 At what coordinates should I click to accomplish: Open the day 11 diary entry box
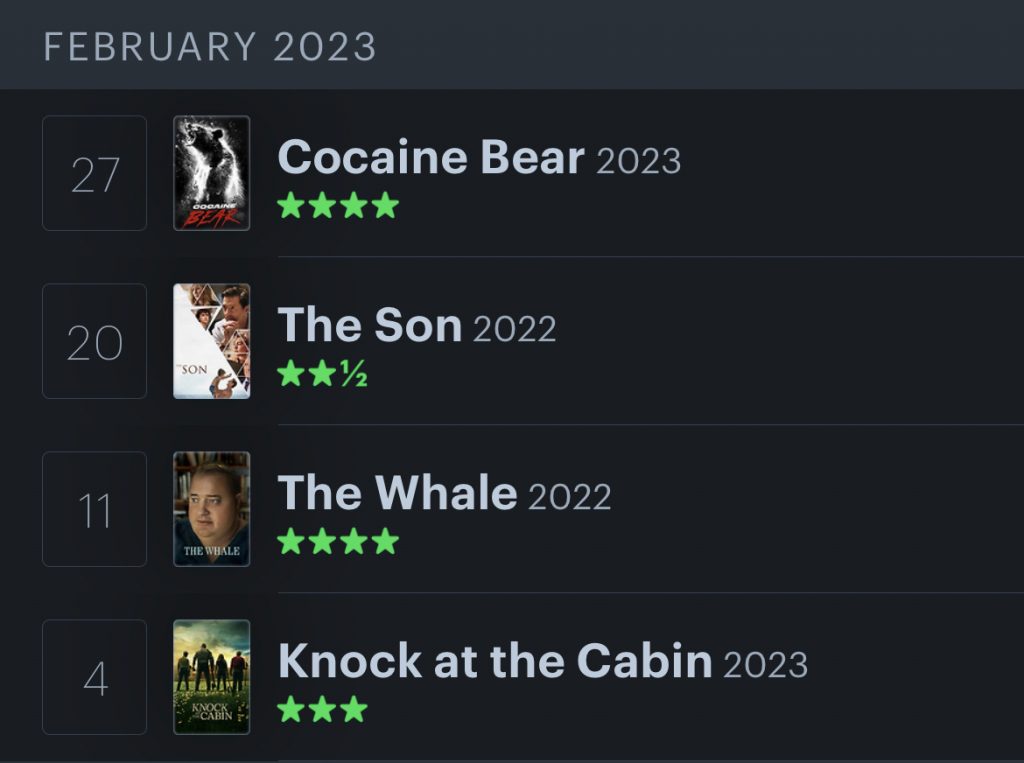point(95,509)
